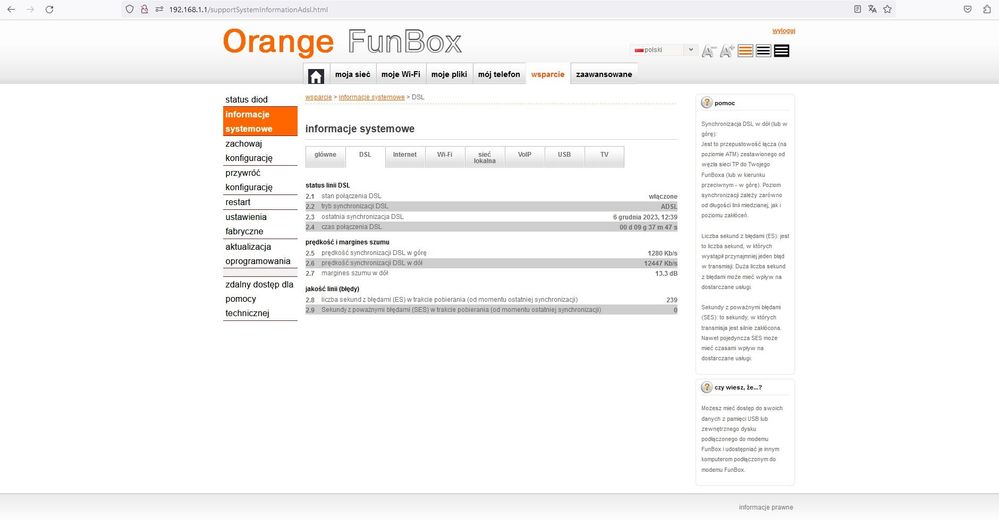Open the zaawansowane menu
This screenshot has height=526, width=999.
[603, 74]
